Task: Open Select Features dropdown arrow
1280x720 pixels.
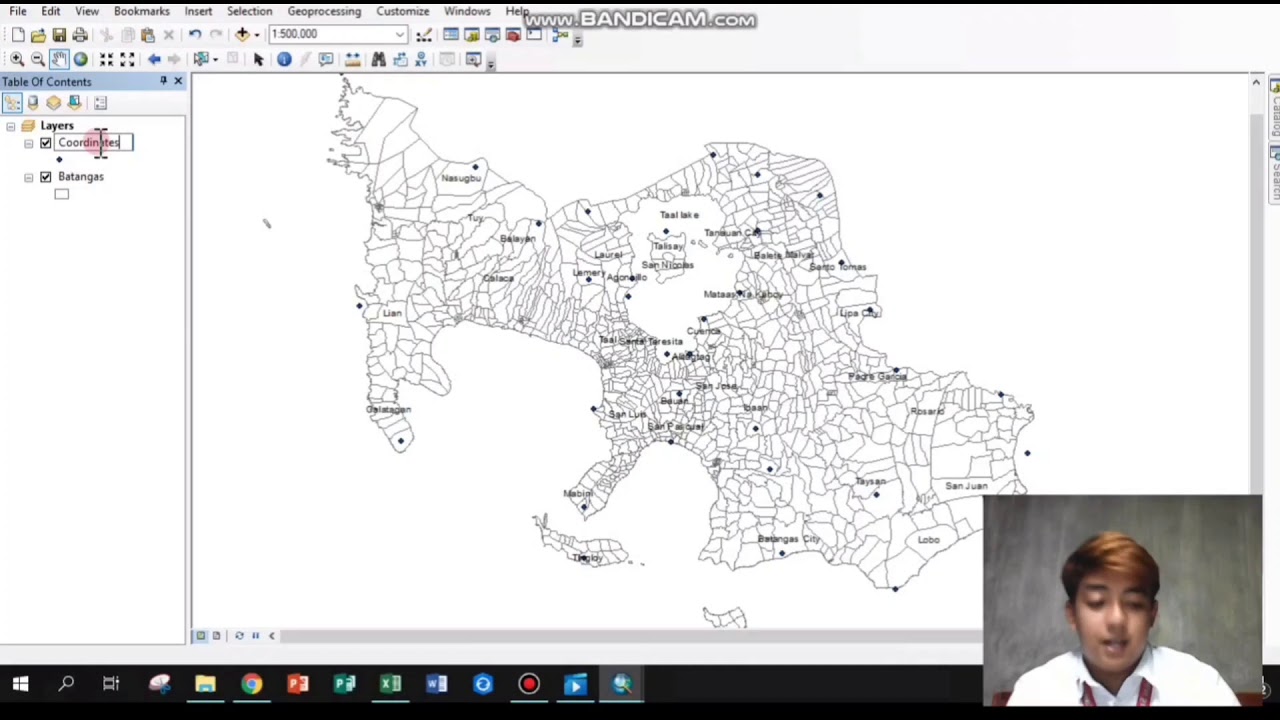Action: pos(215,59)
